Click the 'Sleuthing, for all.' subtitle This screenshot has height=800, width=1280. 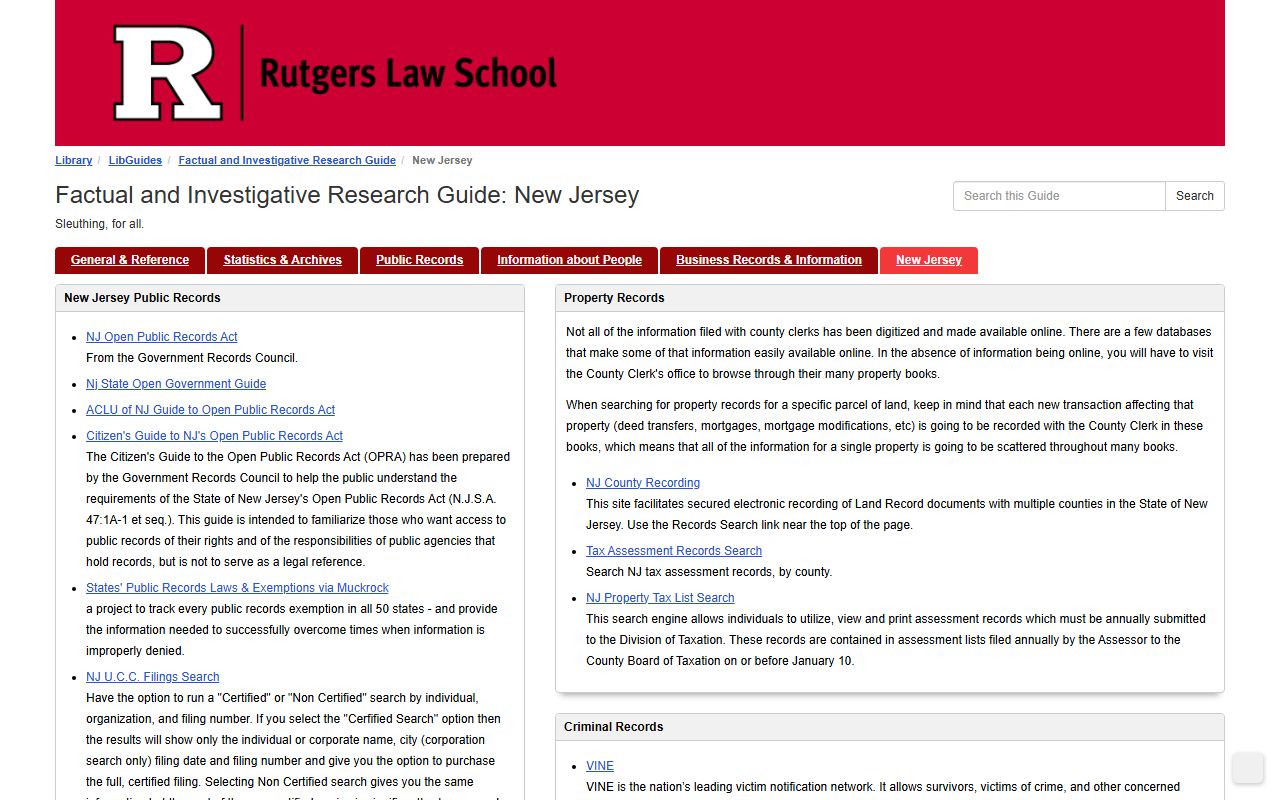tap(99, 224)
